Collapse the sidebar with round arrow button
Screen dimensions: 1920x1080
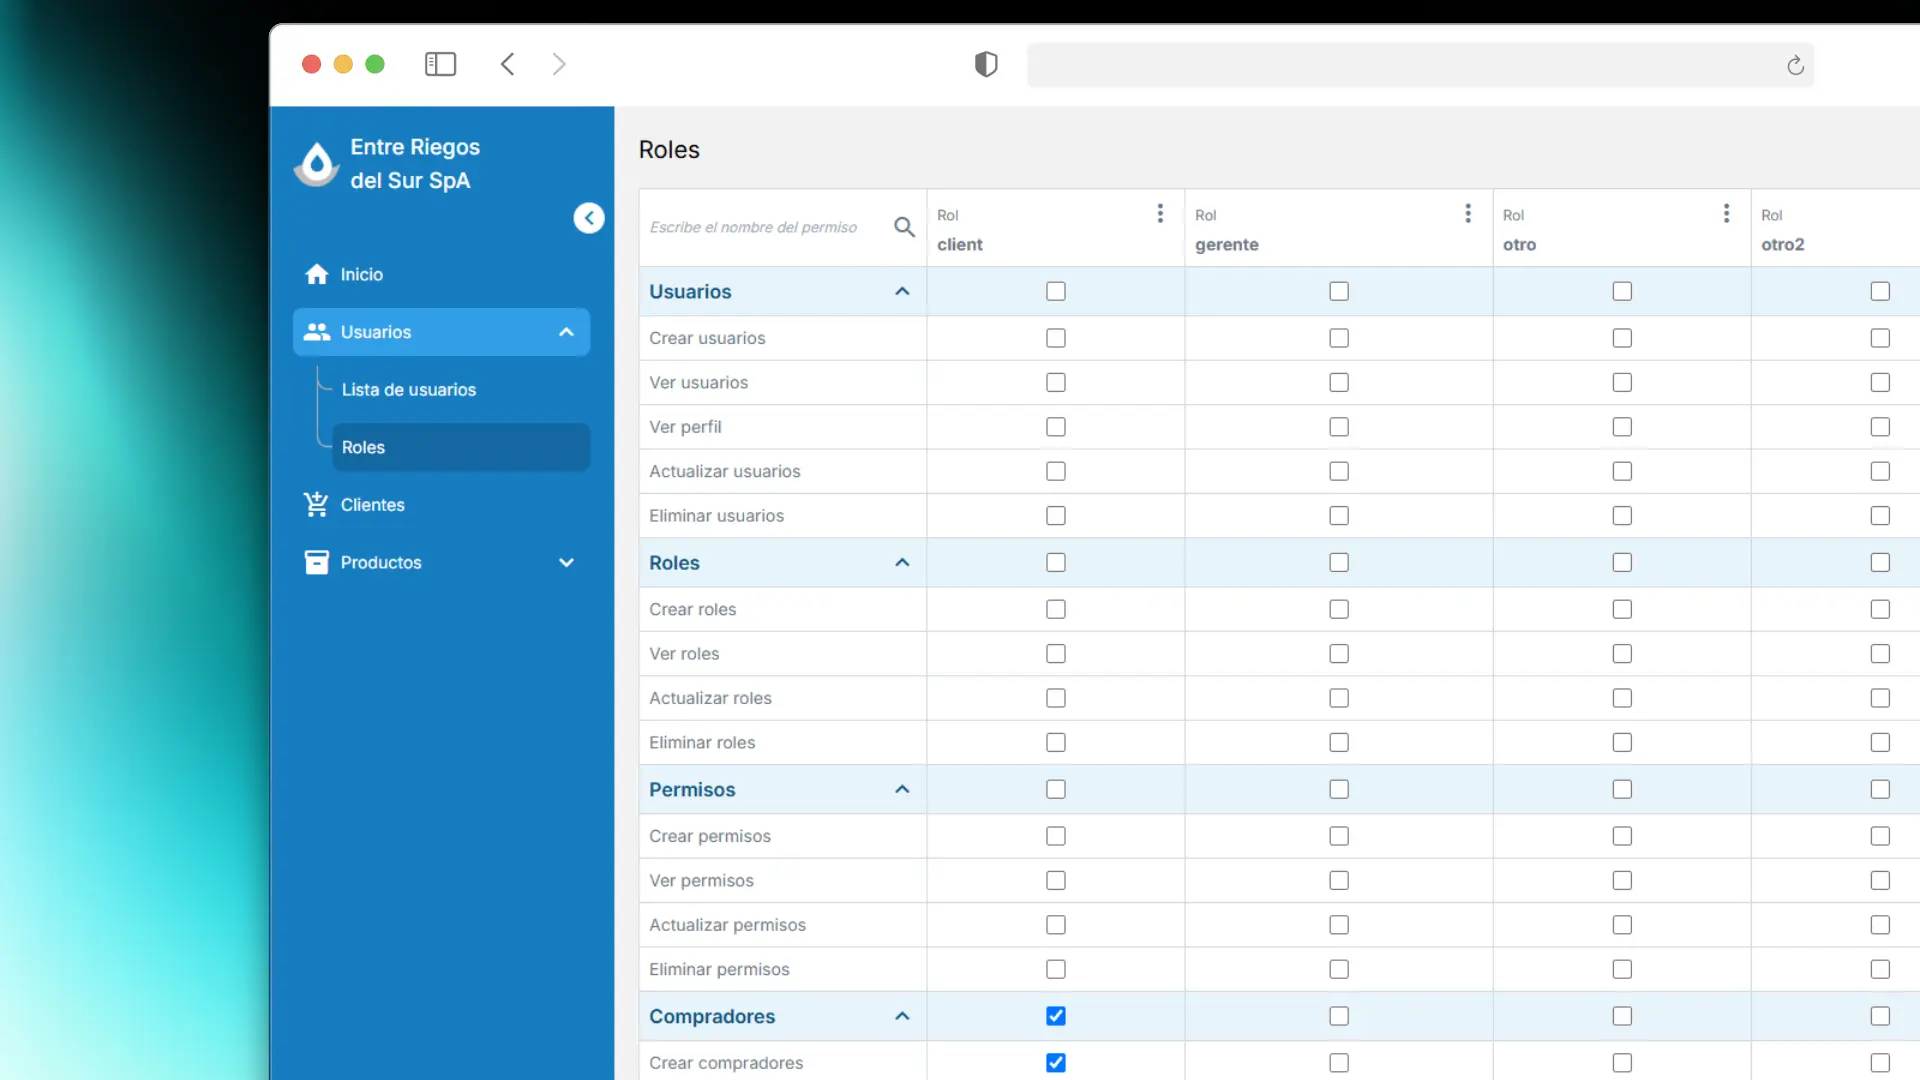(x=589, y=218)
